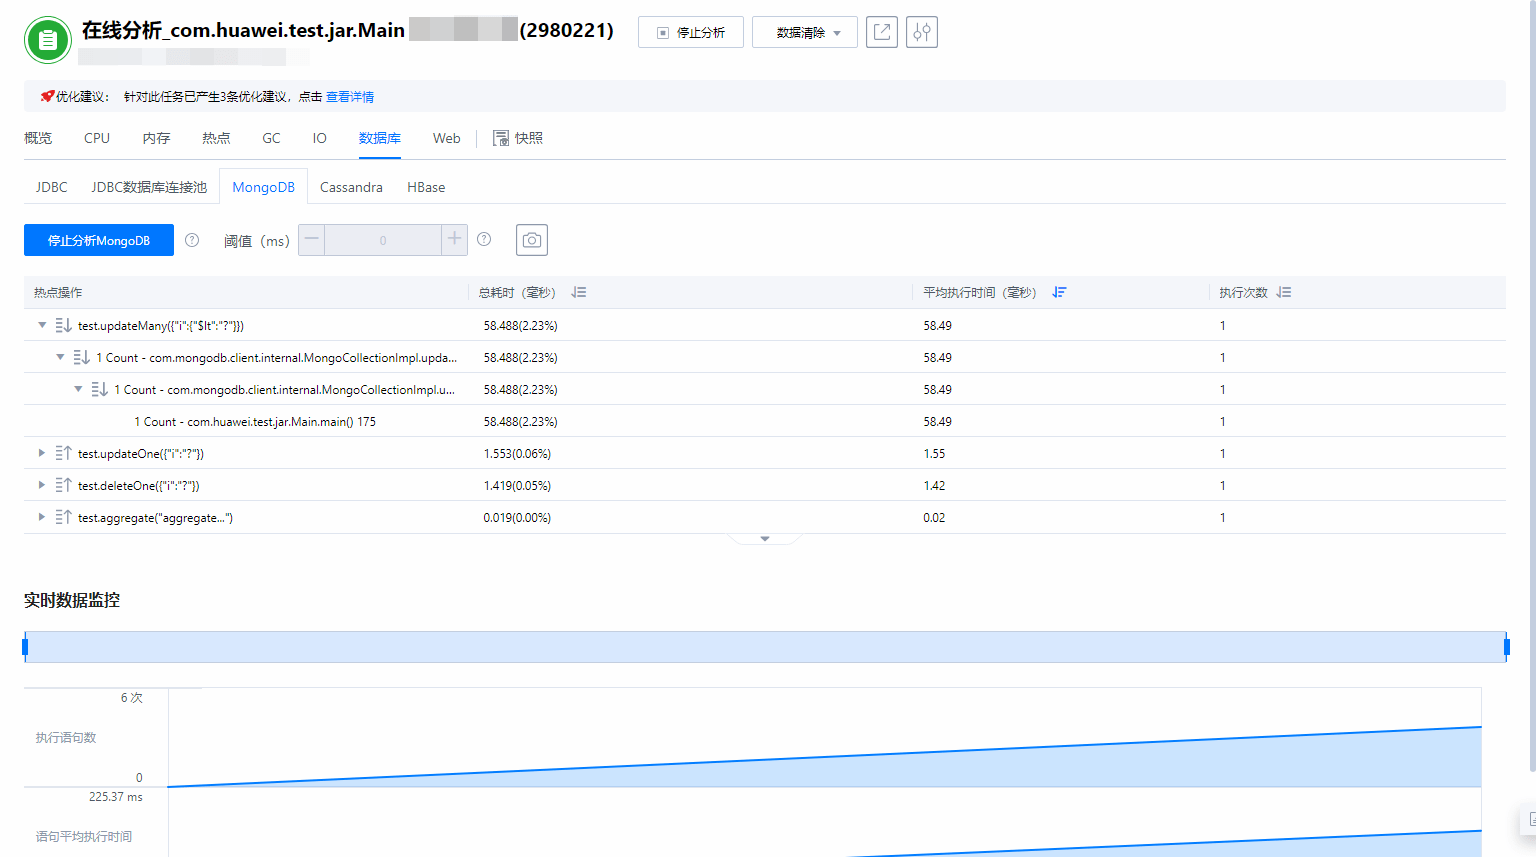The width and height of the screenshot is (1536, 857).
Task: Expand the test.aggregate row
Action: 42,517
